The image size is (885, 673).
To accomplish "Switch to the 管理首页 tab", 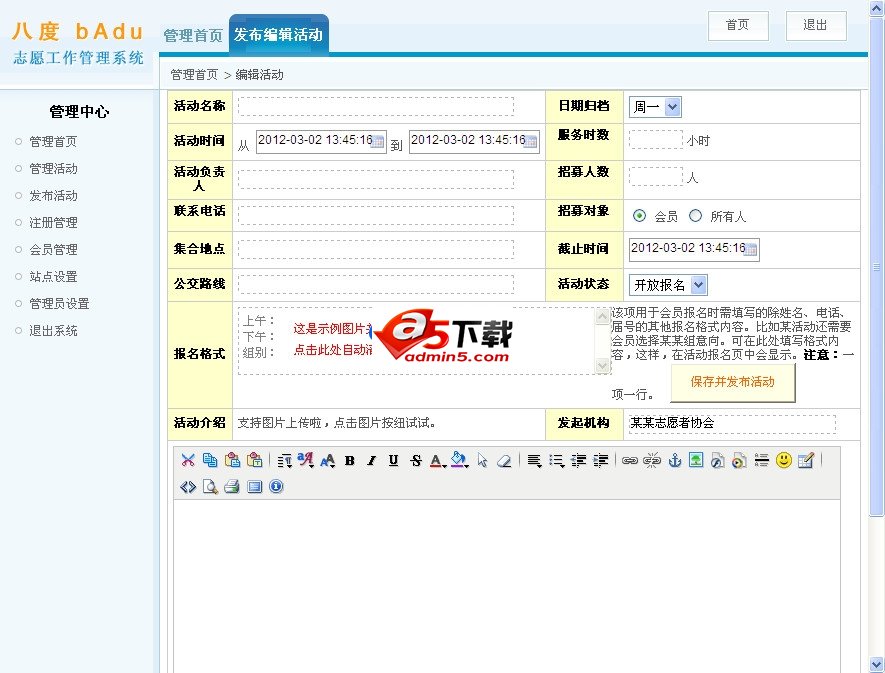I will click(x=193, y=35).
